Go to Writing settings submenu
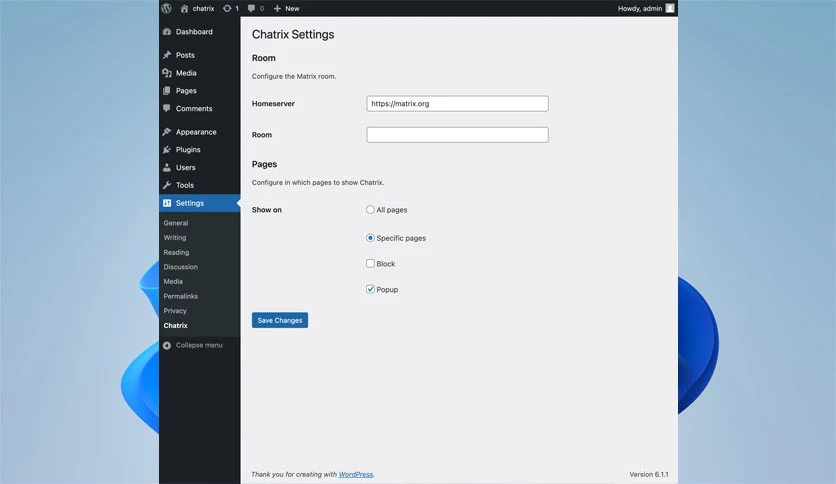 coord(175,238)
